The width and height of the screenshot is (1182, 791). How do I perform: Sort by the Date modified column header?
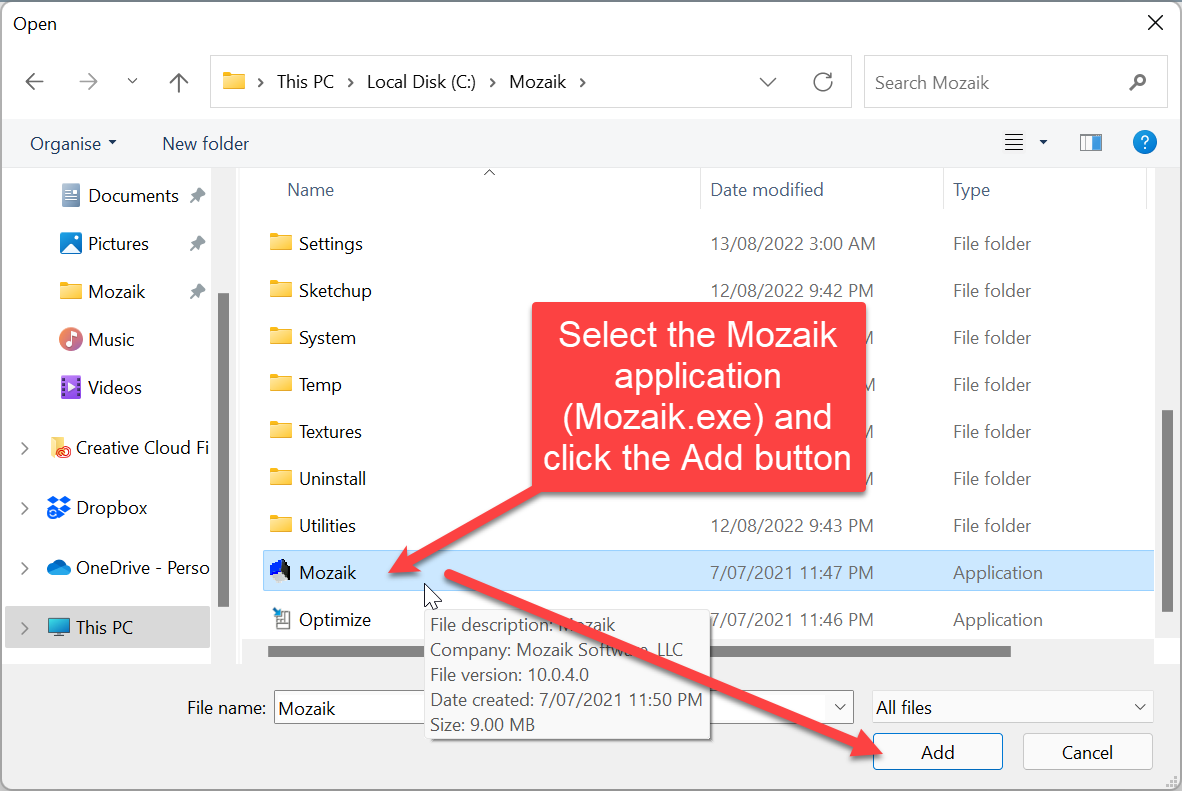tap(767, 190)
